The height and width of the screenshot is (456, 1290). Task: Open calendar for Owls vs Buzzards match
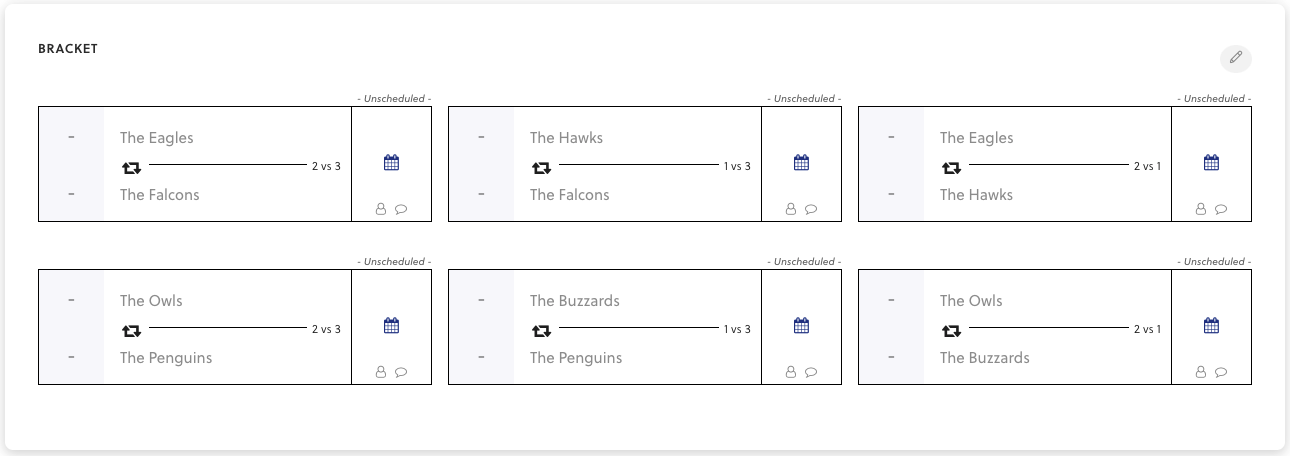(1211, 326)
